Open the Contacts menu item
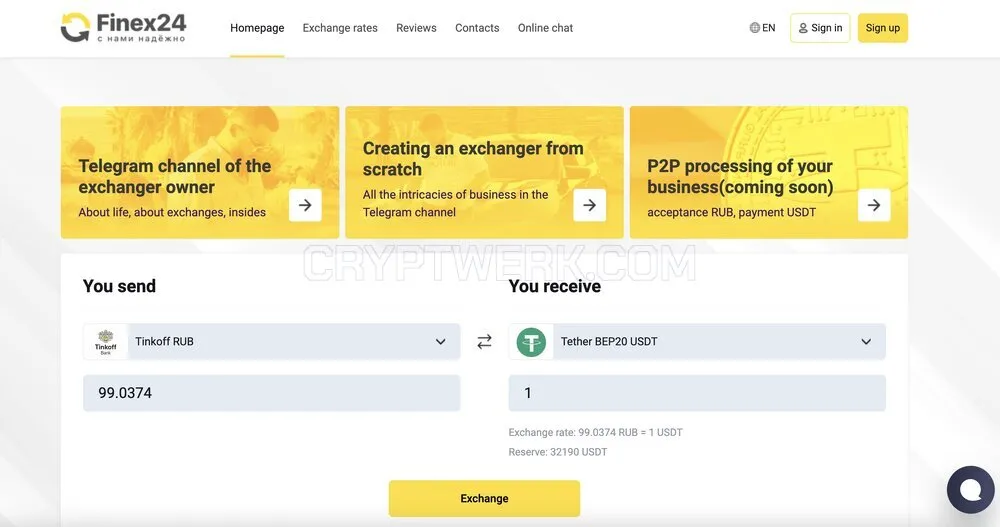Screen dimensions: 1000x527 tap(477, 28)
